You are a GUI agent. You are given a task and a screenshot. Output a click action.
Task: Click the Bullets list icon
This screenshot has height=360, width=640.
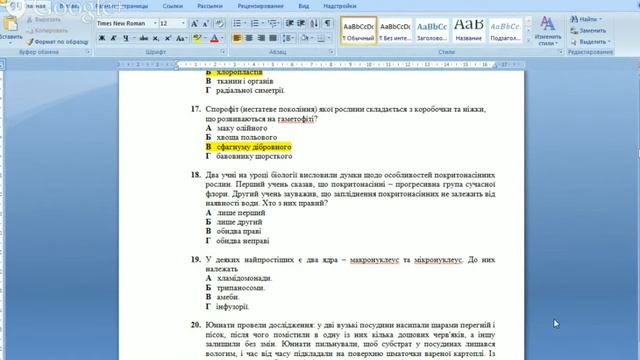pos(237,24)
